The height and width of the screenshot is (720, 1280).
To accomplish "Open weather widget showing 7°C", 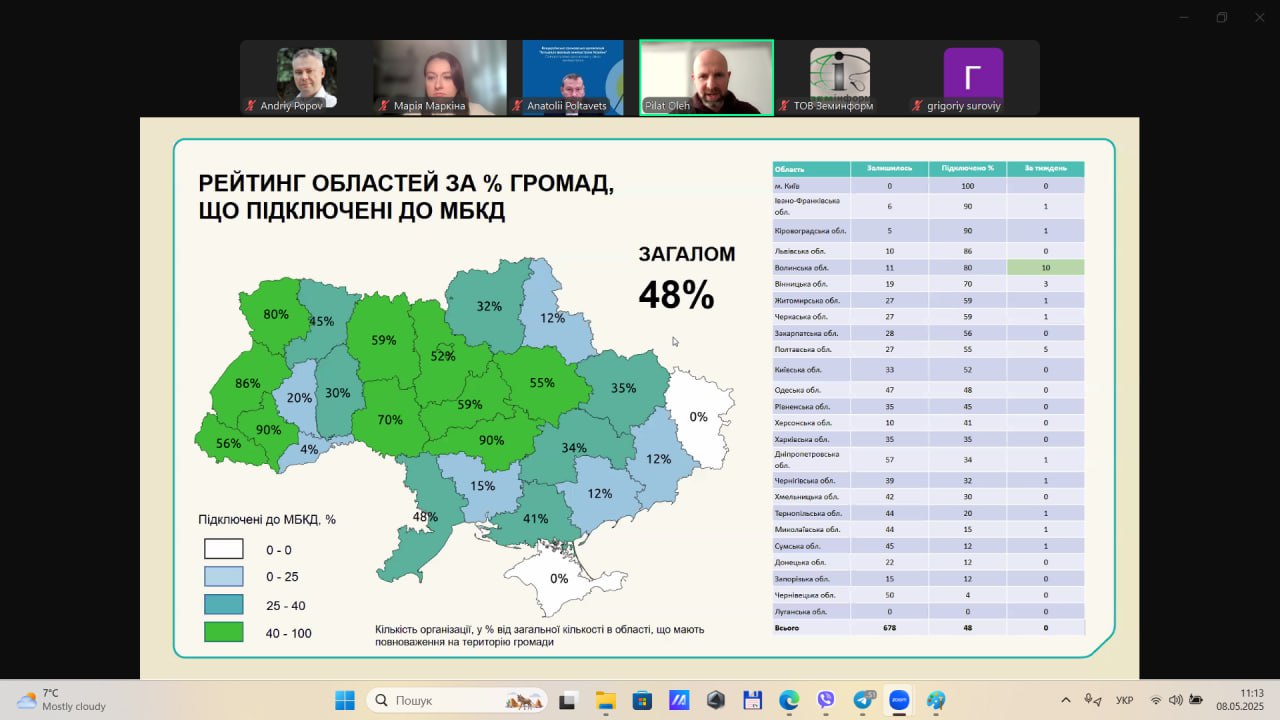I will click(60, 700).
